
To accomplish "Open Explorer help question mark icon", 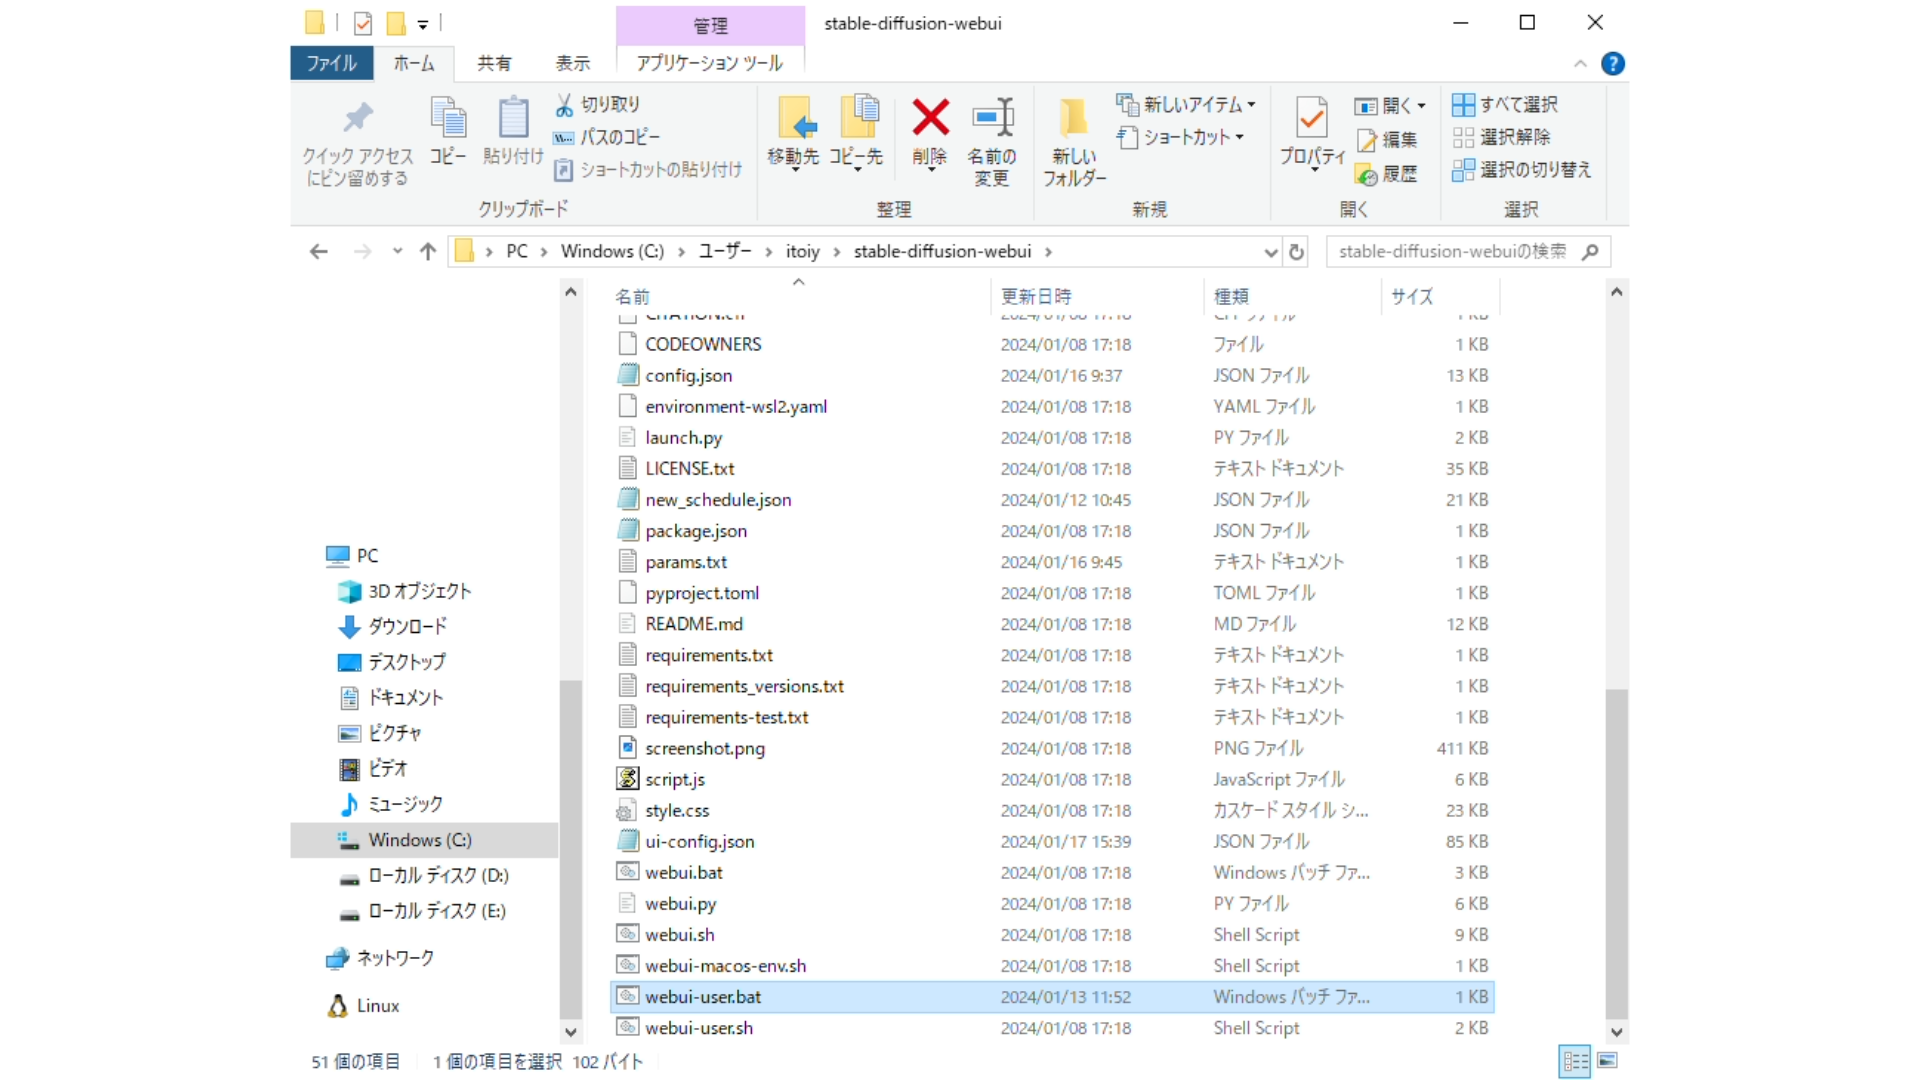I will pyautogui.click(x=1612, y=64).
